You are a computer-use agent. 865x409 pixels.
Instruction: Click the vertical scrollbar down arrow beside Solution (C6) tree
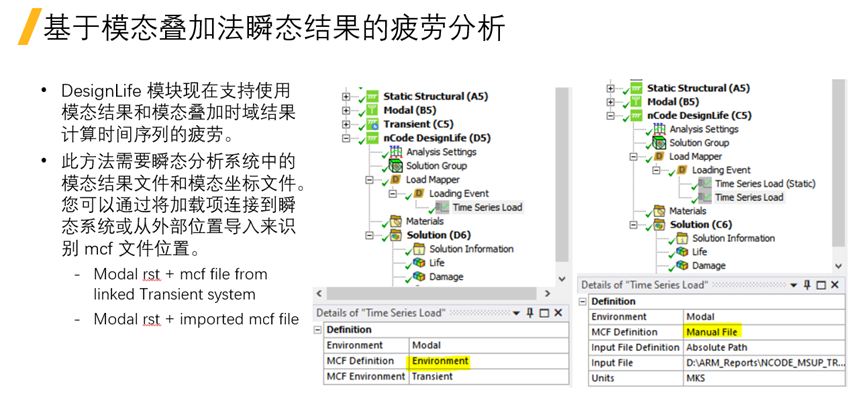(x=839, y=266)
